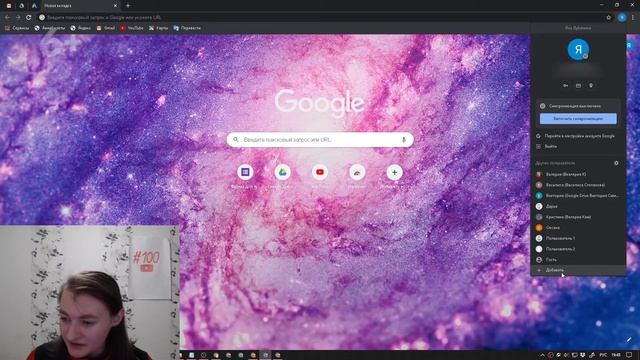Open the Gmail bookmark
This screenshot has width=640, height=360.
[x=106, y=28]
